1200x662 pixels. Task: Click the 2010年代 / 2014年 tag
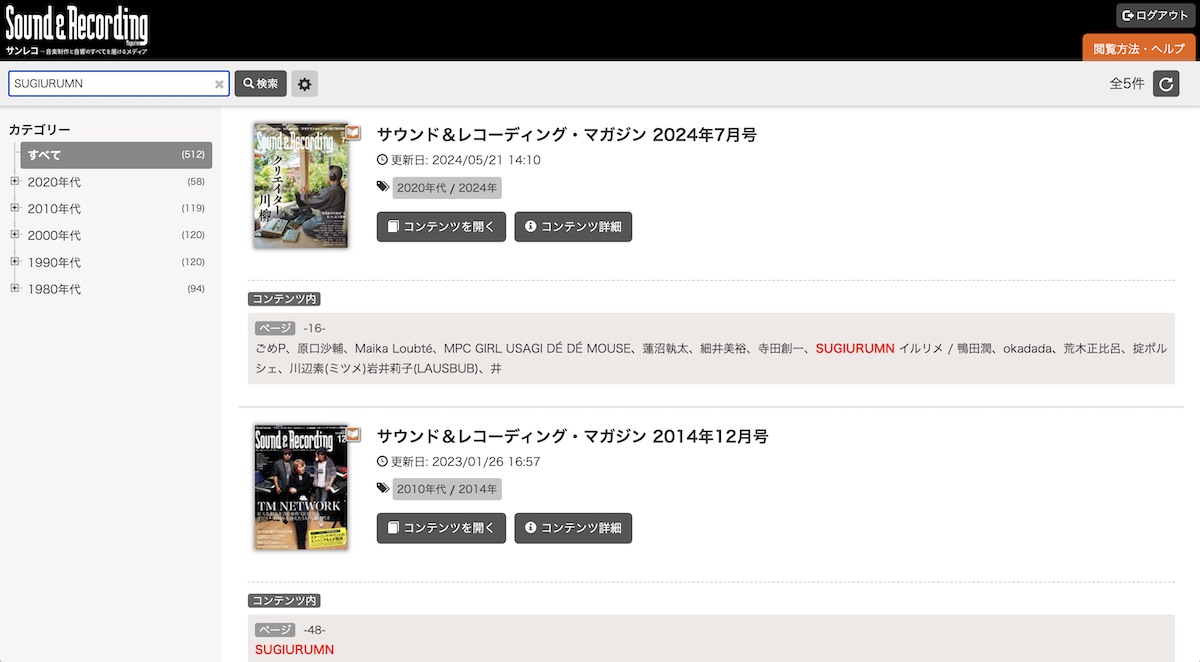(x=447, y=489)
